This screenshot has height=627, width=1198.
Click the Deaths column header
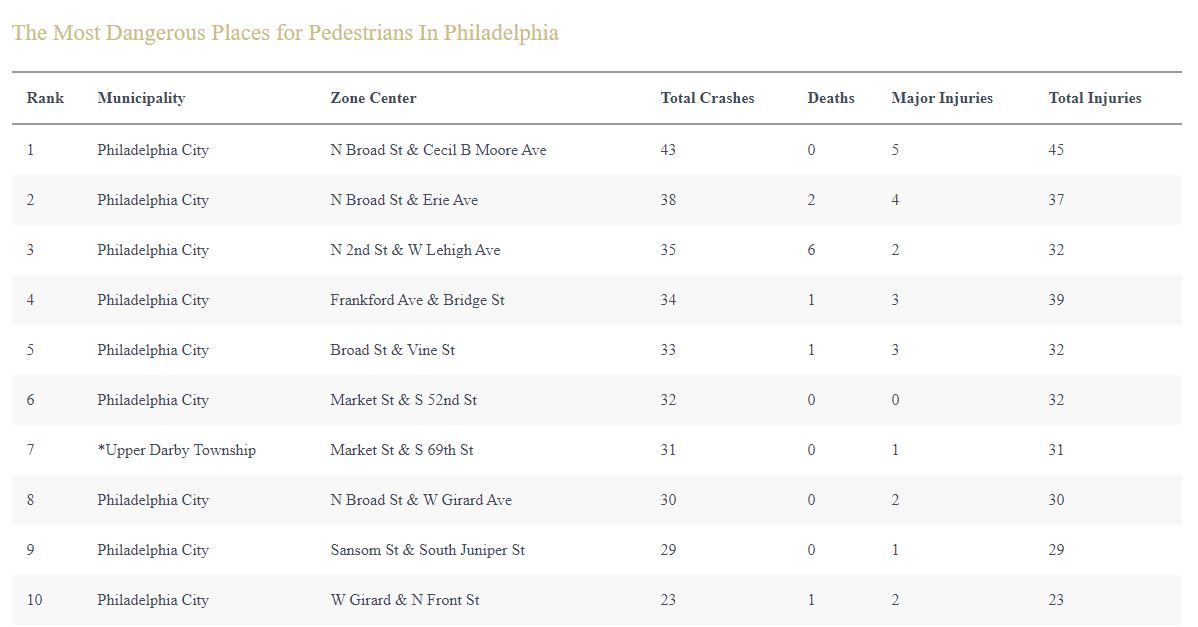coord(831,98)
